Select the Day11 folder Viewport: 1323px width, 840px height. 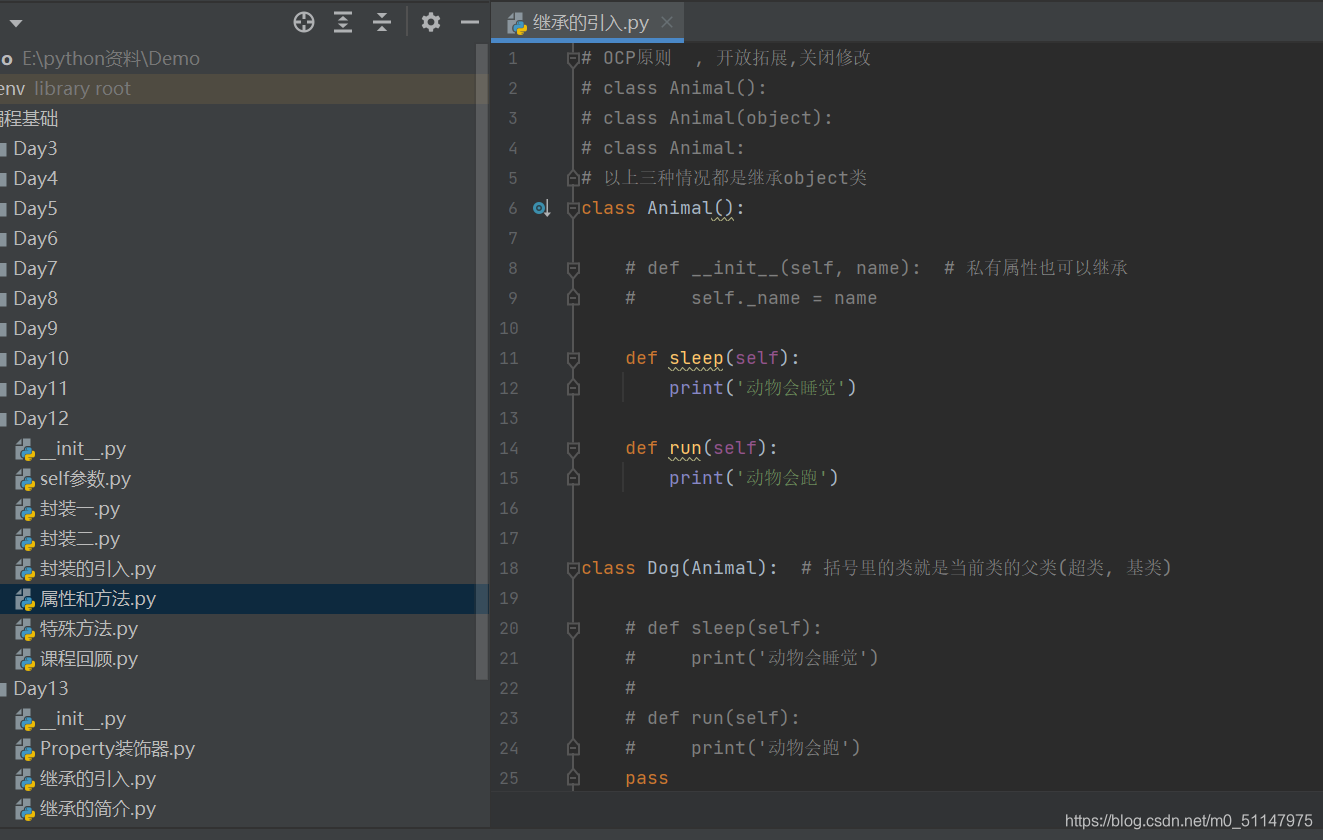(x=41, y=389)
